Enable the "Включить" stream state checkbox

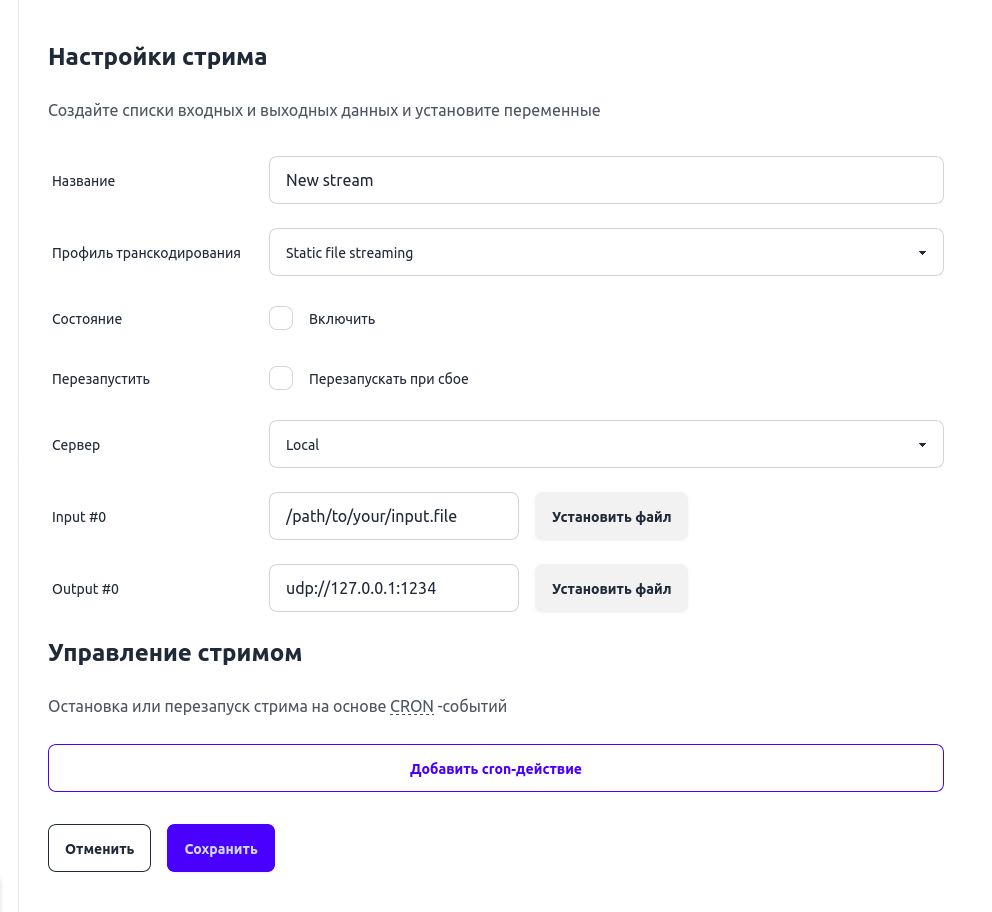tap(281, 318)
